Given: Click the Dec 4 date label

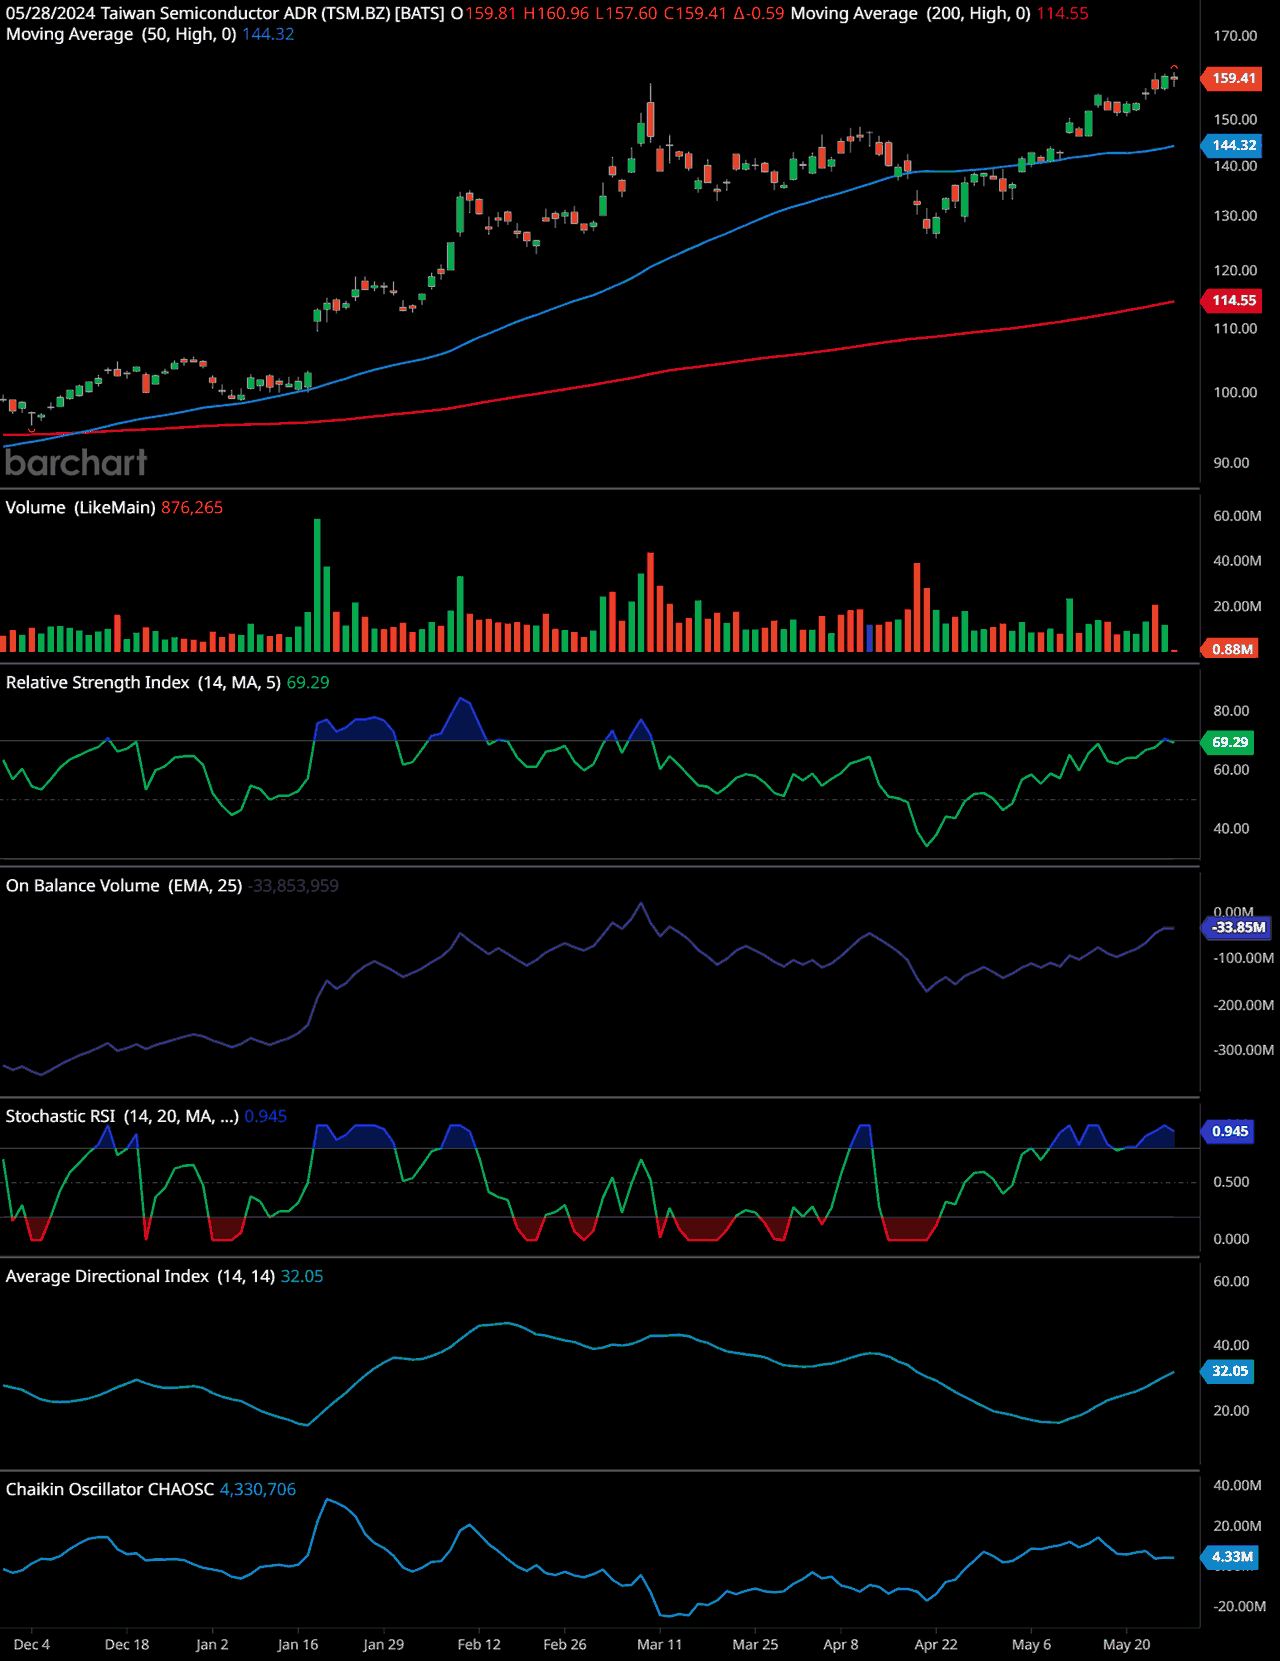Looking at the screenshot, I should point(32,1644).
